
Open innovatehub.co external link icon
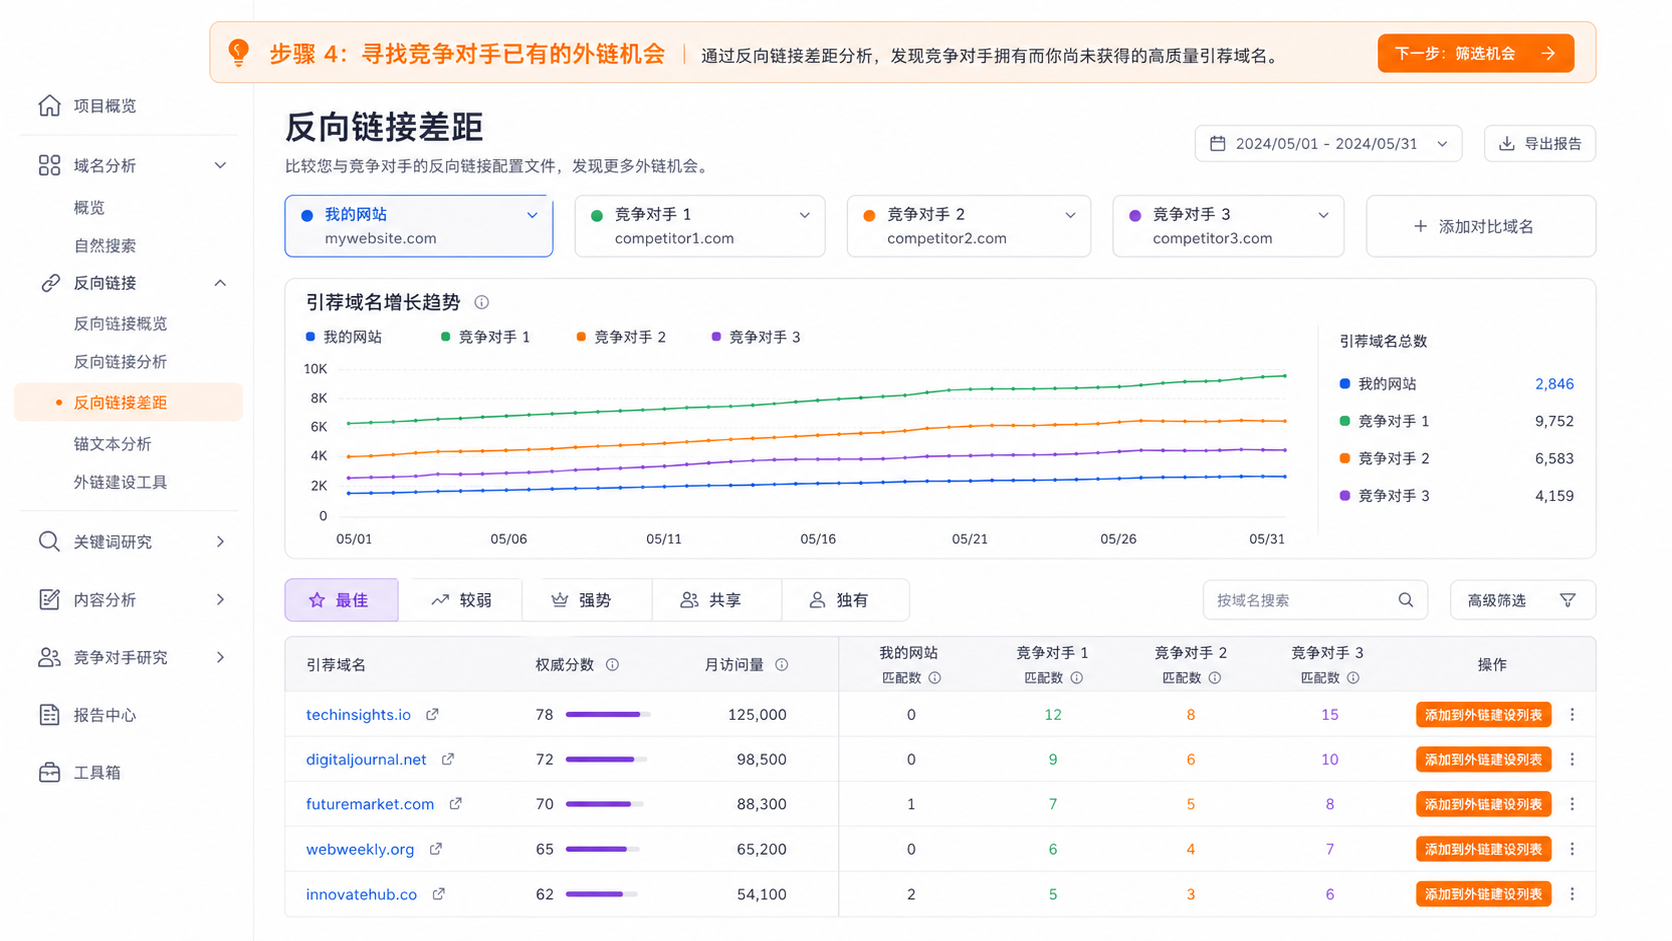438,894
